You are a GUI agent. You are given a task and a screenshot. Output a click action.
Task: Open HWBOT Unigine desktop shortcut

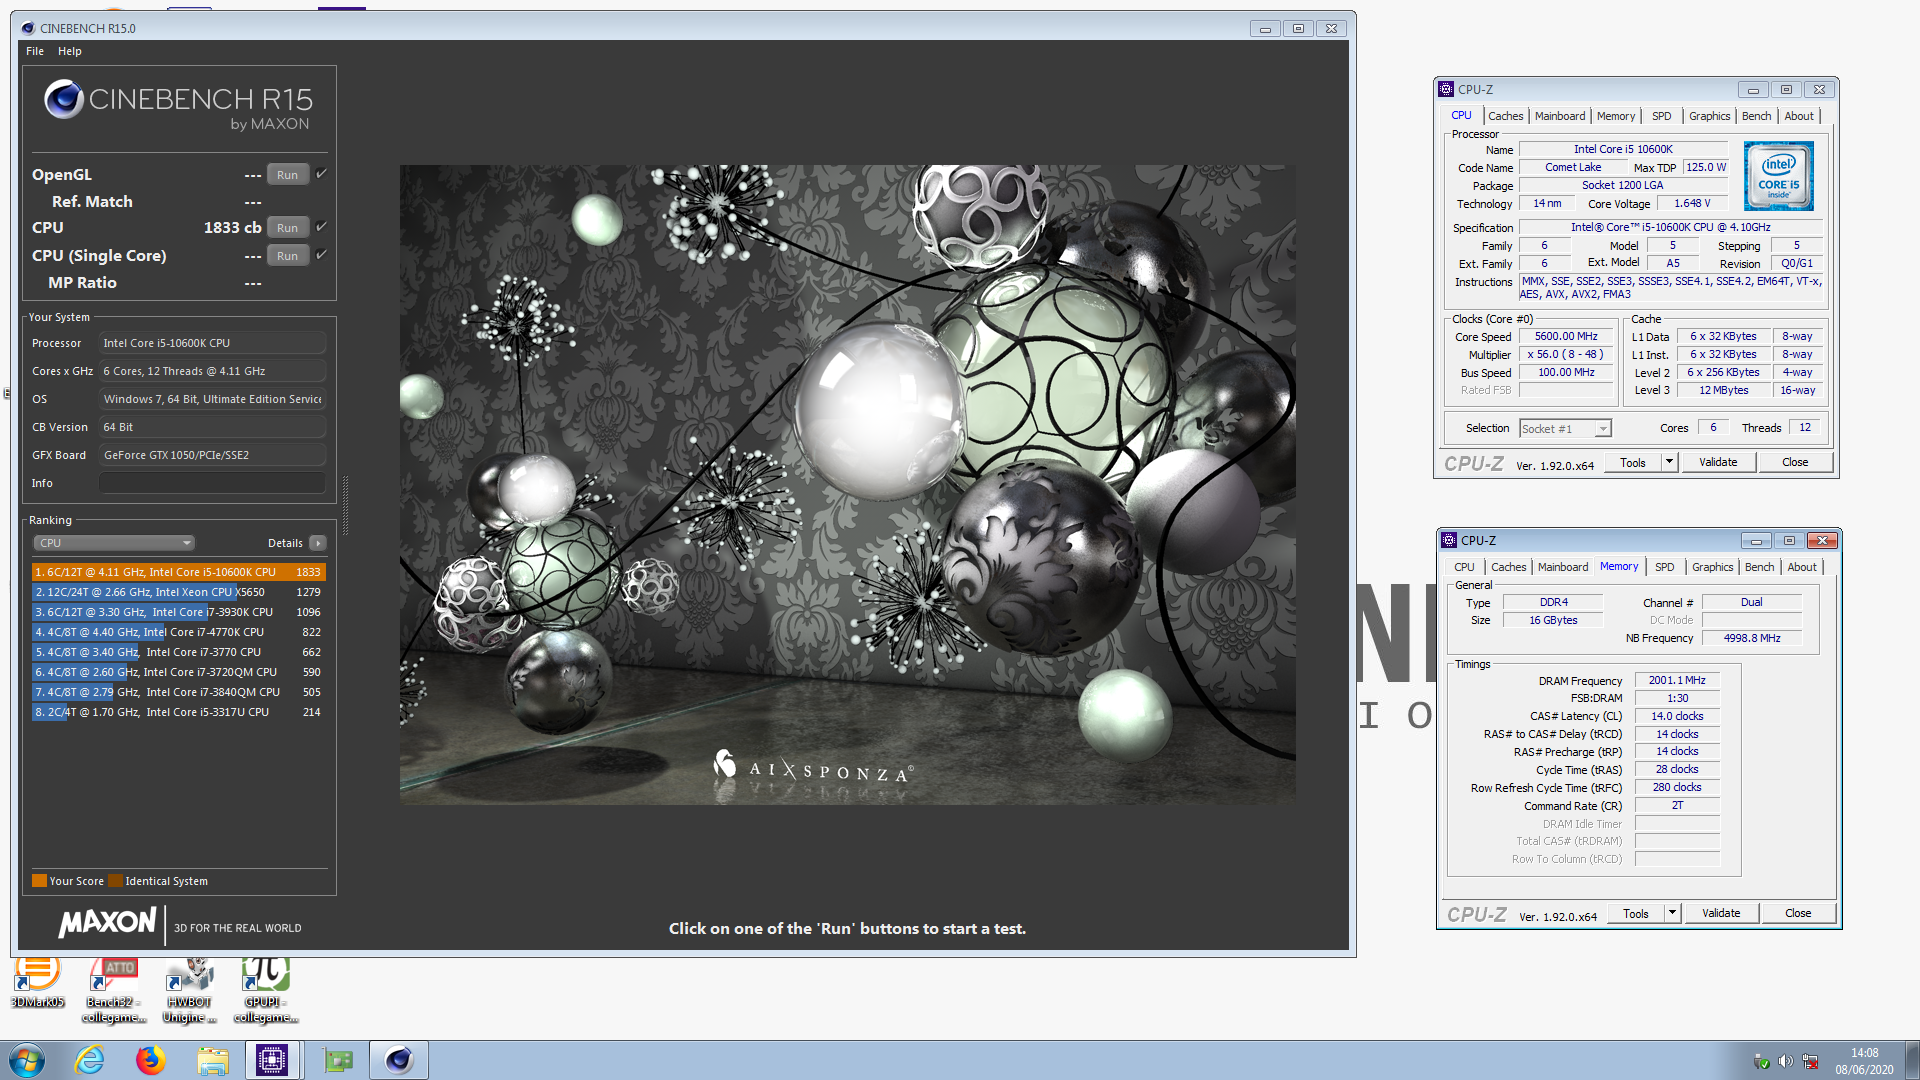point(189,990)
